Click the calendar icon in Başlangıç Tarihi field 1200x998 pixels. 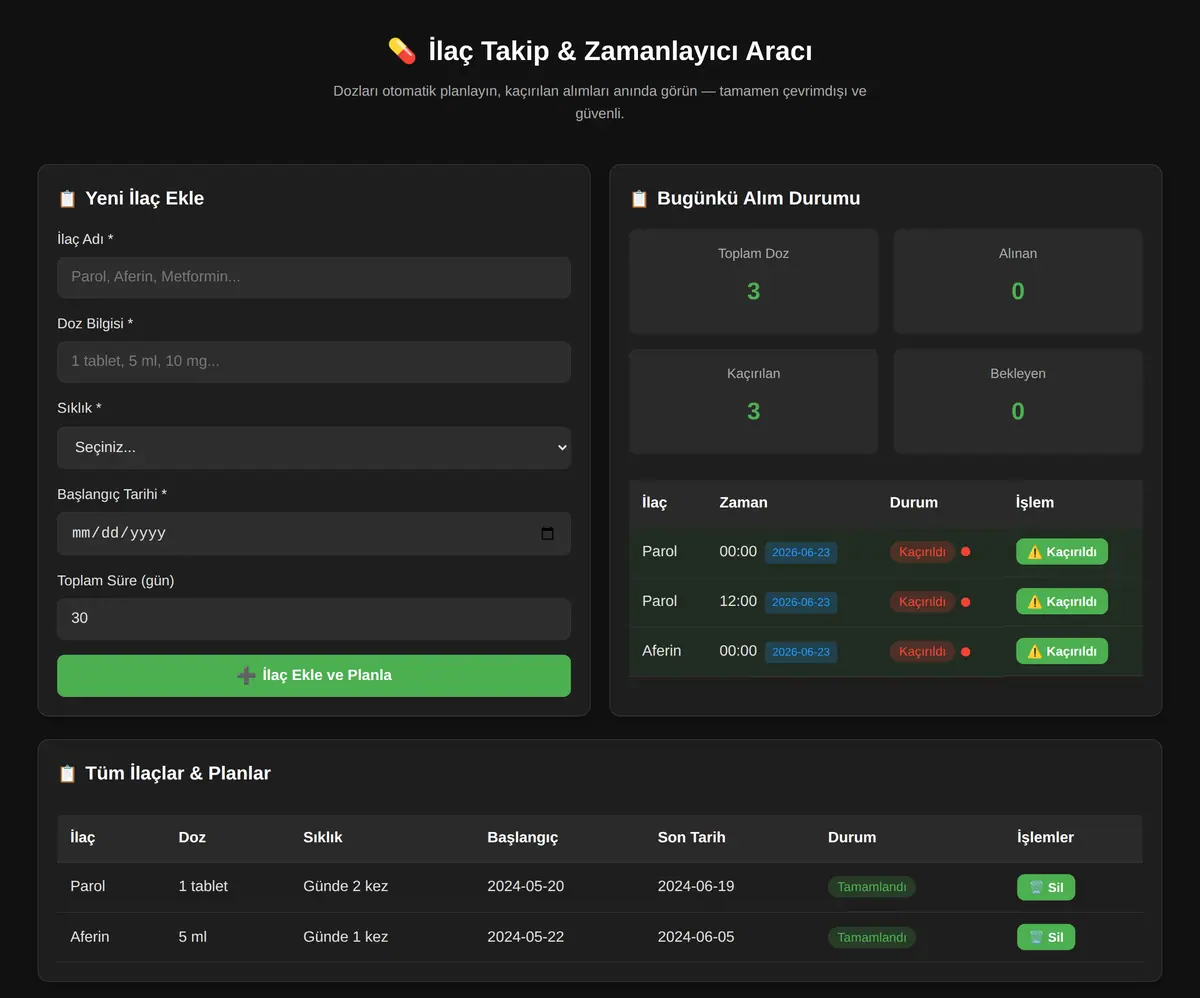tap(547, 533)
